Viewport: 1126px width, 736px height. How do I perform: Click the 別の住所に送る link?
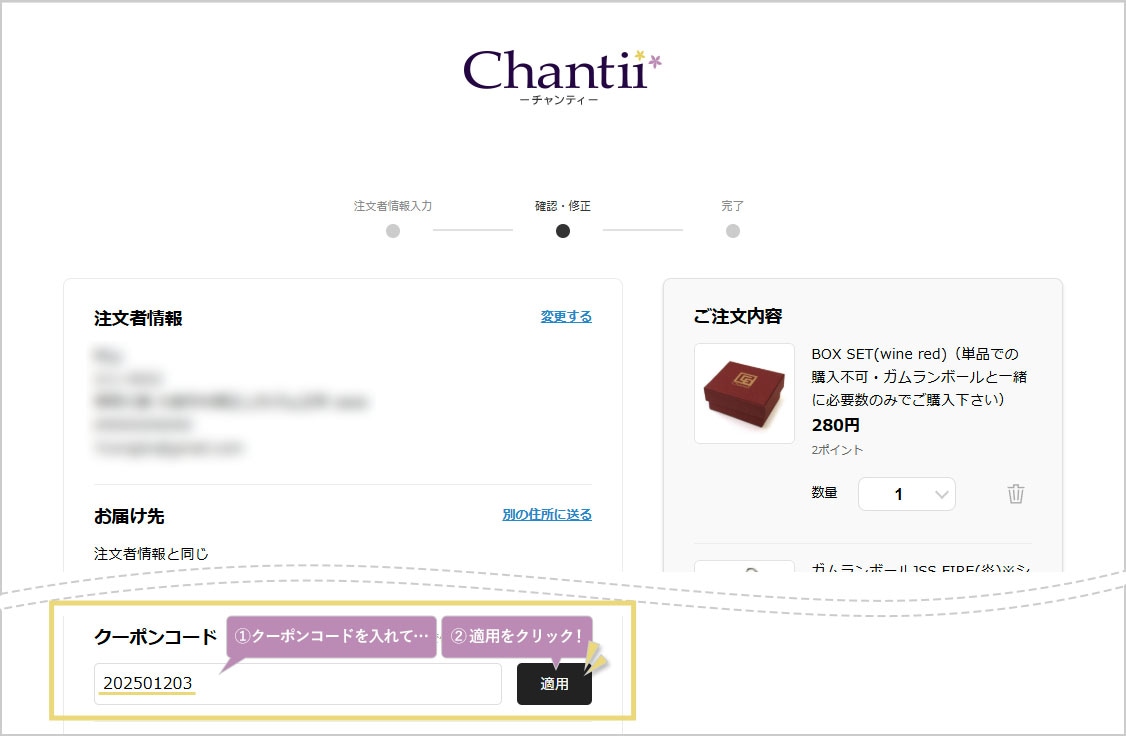546,514
